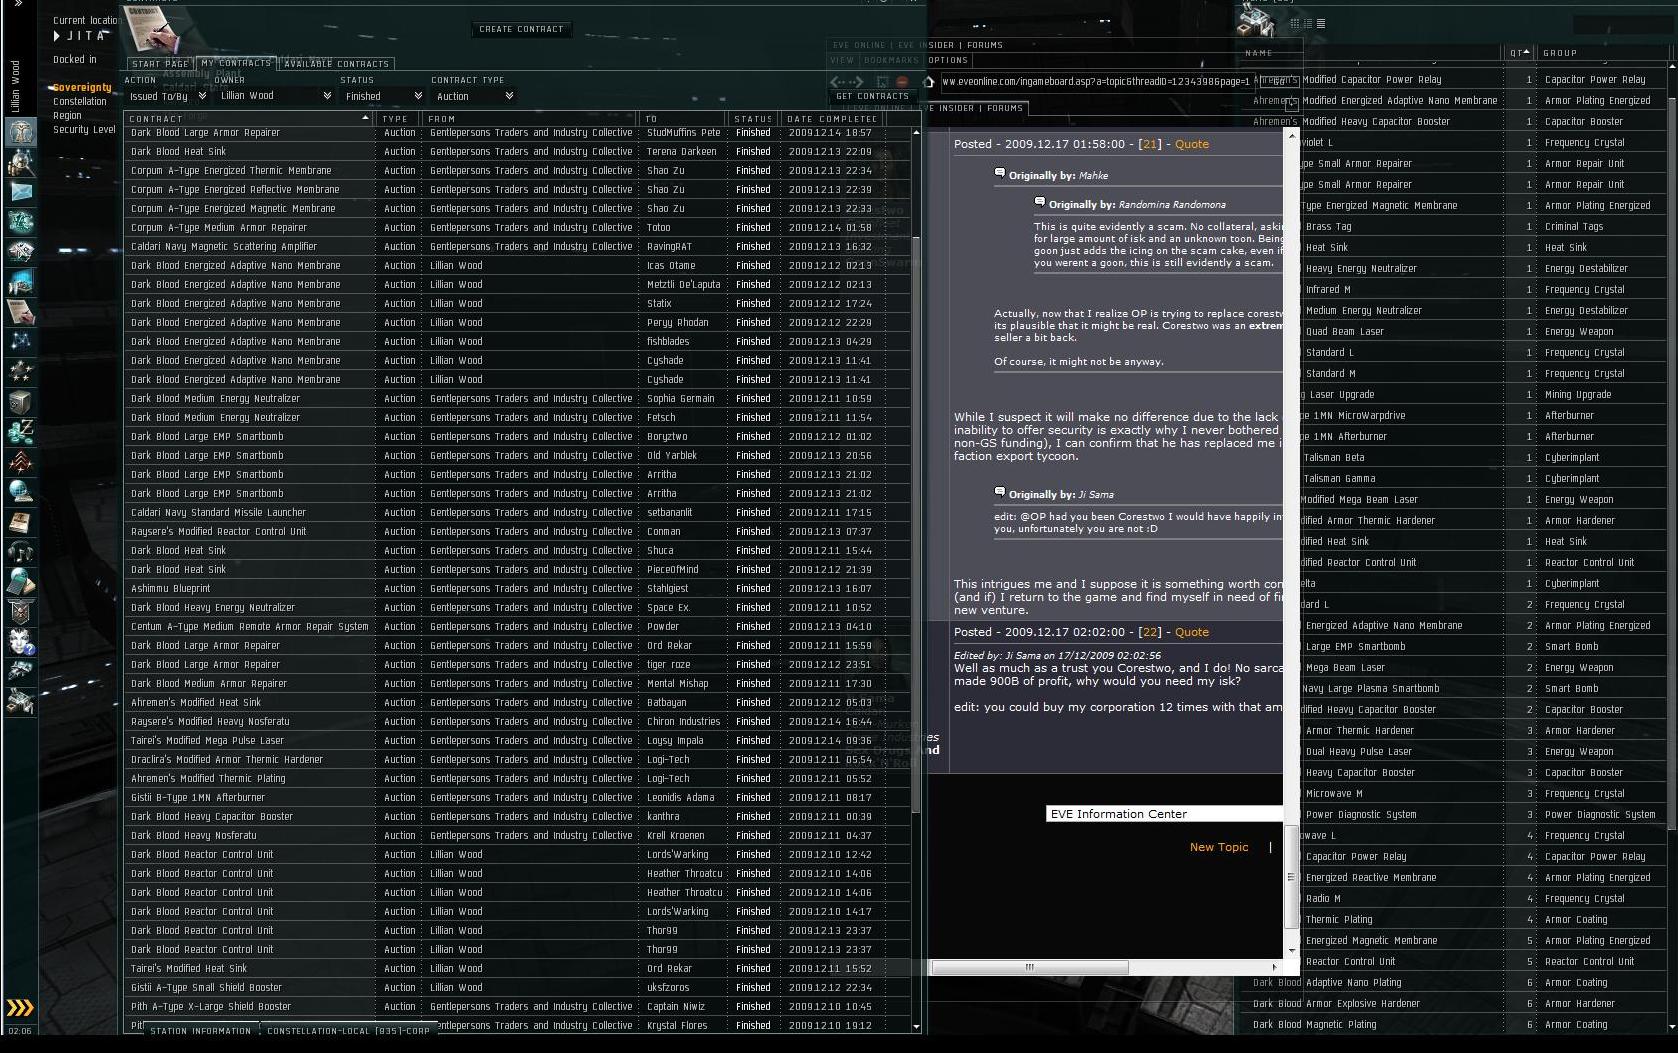Image resolution: width=1678 pixels, height=1053 pixels.
Task: Open the shield emblem icon in the sidebar
Action: [20, 611]
